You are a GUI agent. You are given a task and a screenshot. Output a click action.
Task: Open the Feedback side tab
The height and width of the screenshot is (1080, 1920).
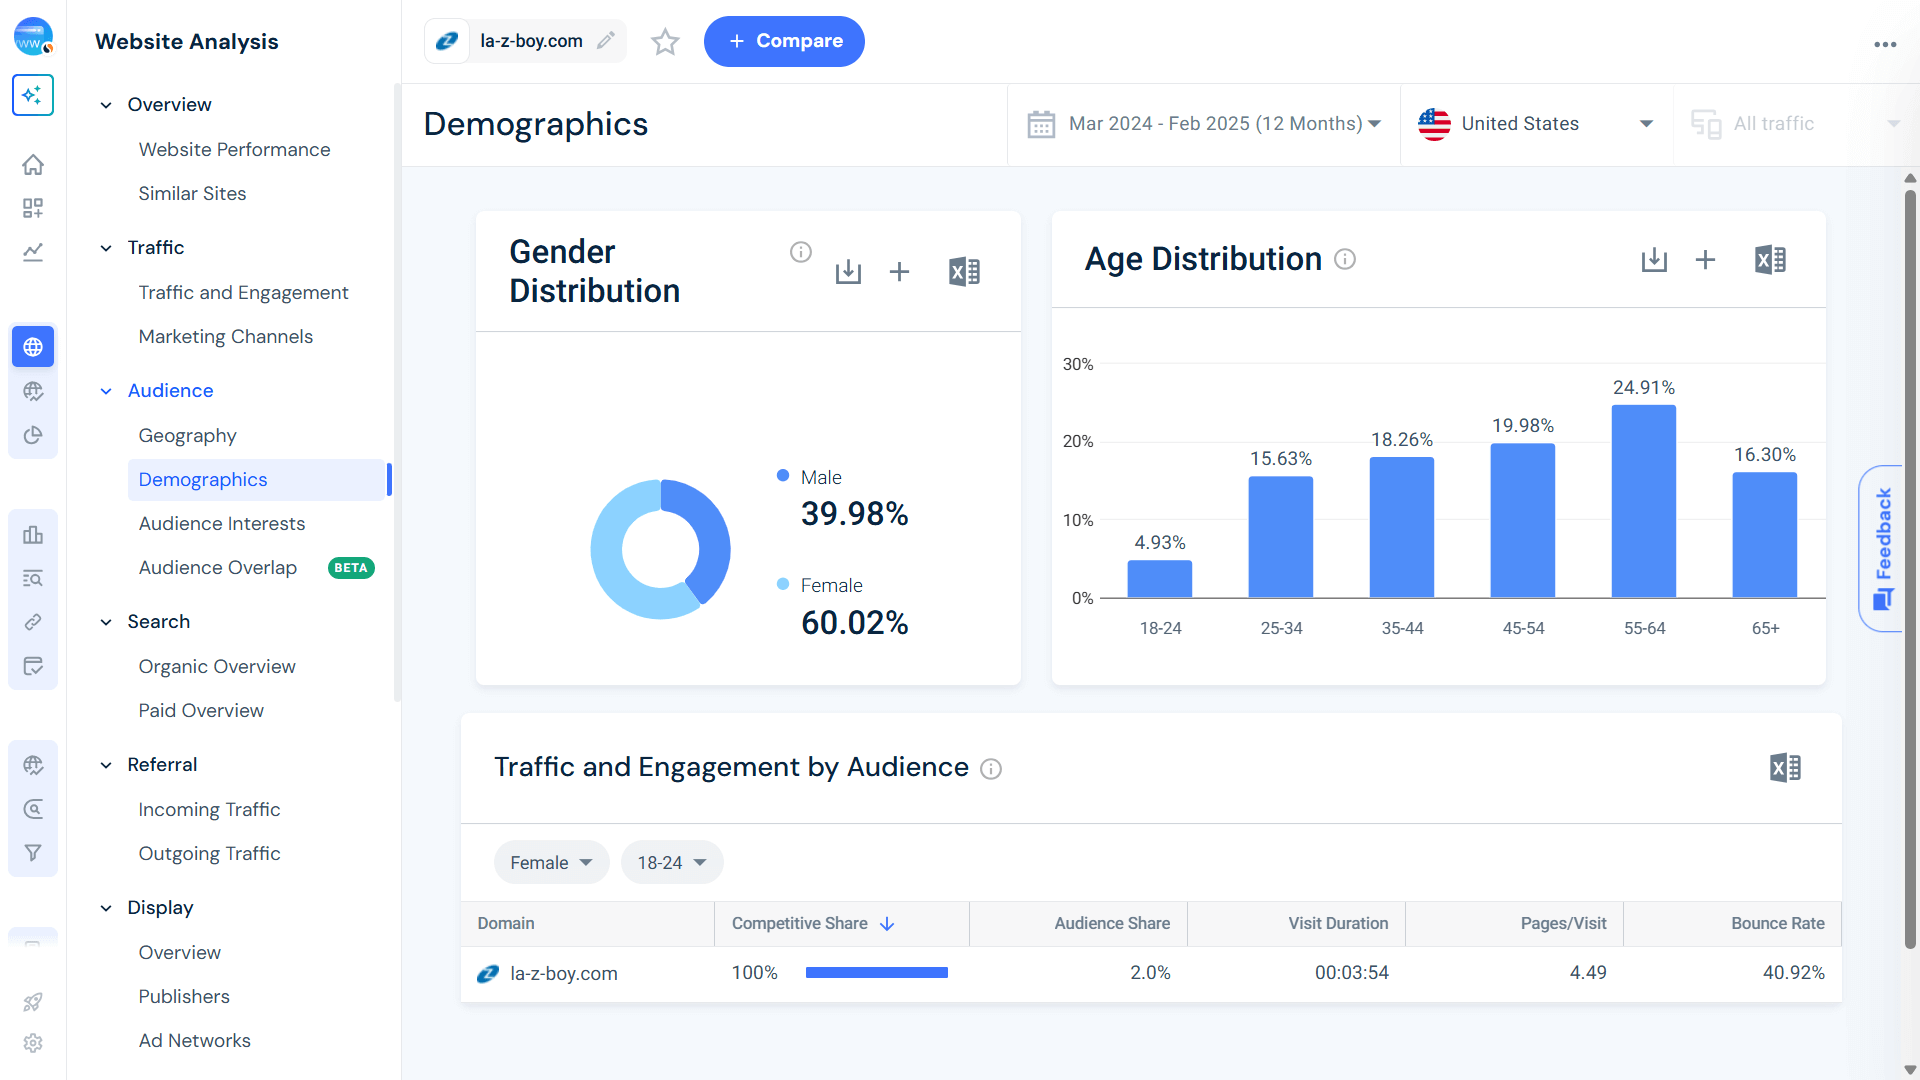1882,549
